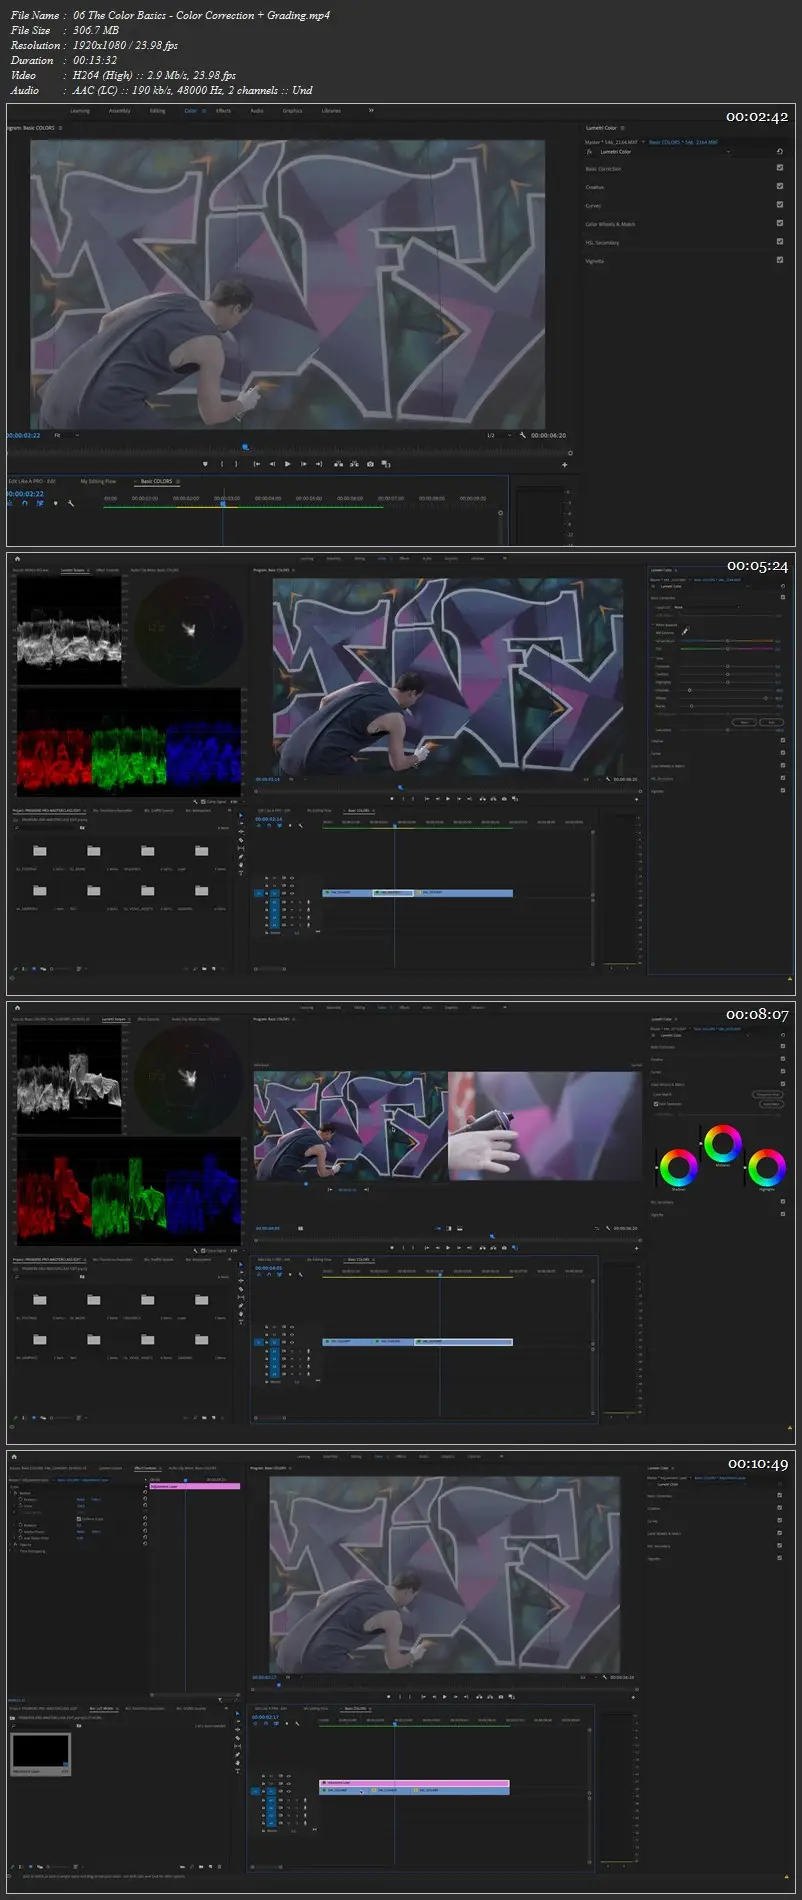Export a frame with the camera icon, 00:02:42 frame
The height and width of the screenshot is (1900, 802).
pyautogui.click(x=370, y=464)
